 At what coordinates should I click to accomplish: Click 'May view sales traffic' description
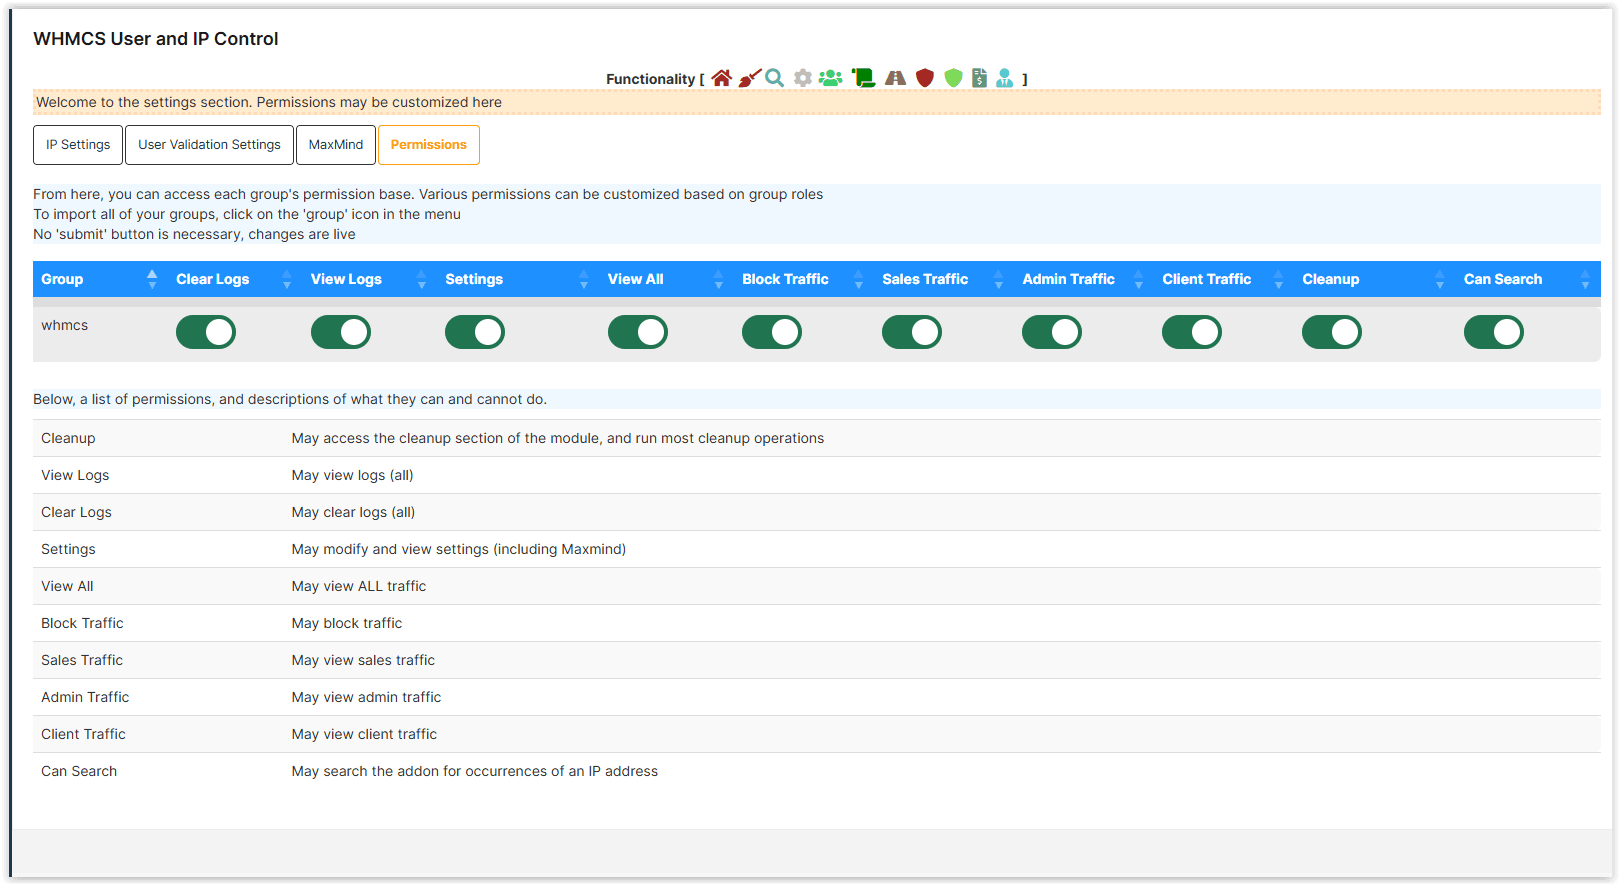(363, 660)
